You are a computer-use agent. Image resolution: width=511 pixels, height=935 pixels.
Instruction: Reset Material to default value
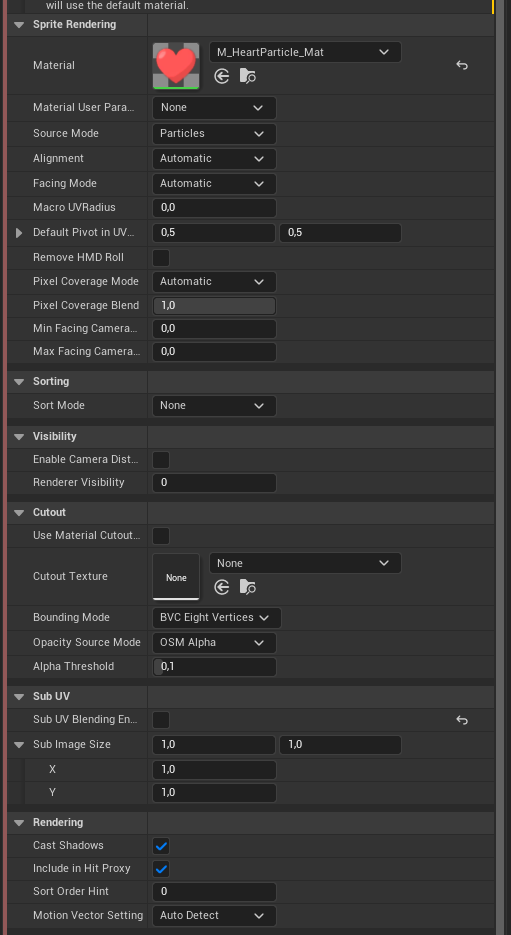coord(462,65)
